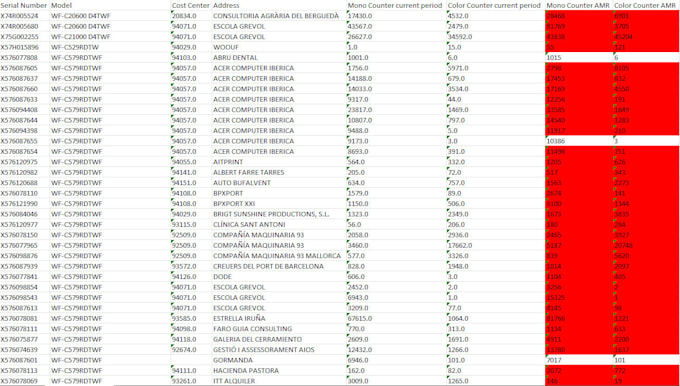Select Mono Counter AMR cell 10386
This screenshot has height=386, width=680.
(x=556, y=141)
